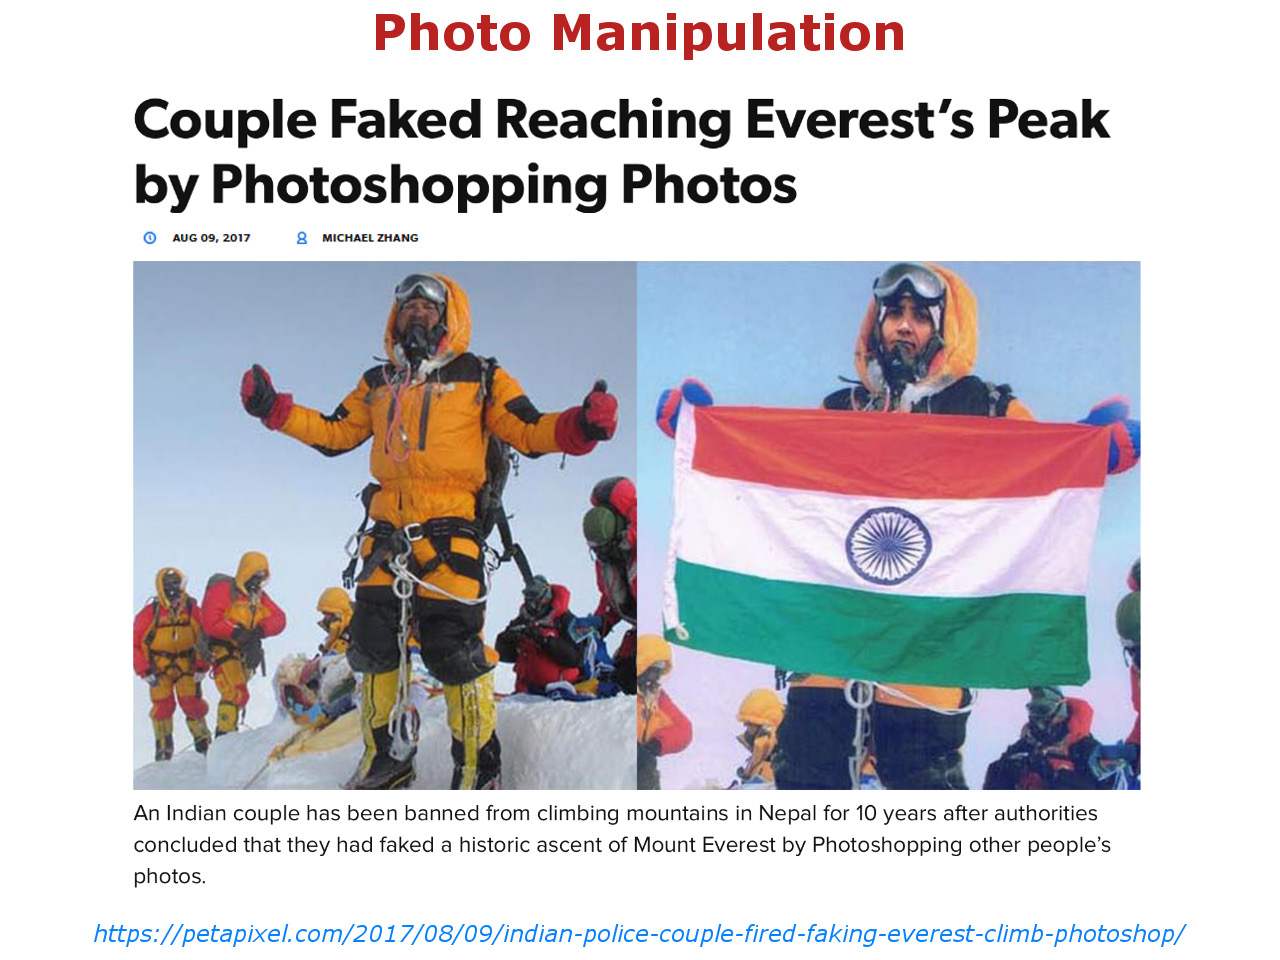The height and width of the screenshot is (960, 1280).
Task: Click the goggles on the right climber
Action: pyautogui.click(x=908, y=282)
